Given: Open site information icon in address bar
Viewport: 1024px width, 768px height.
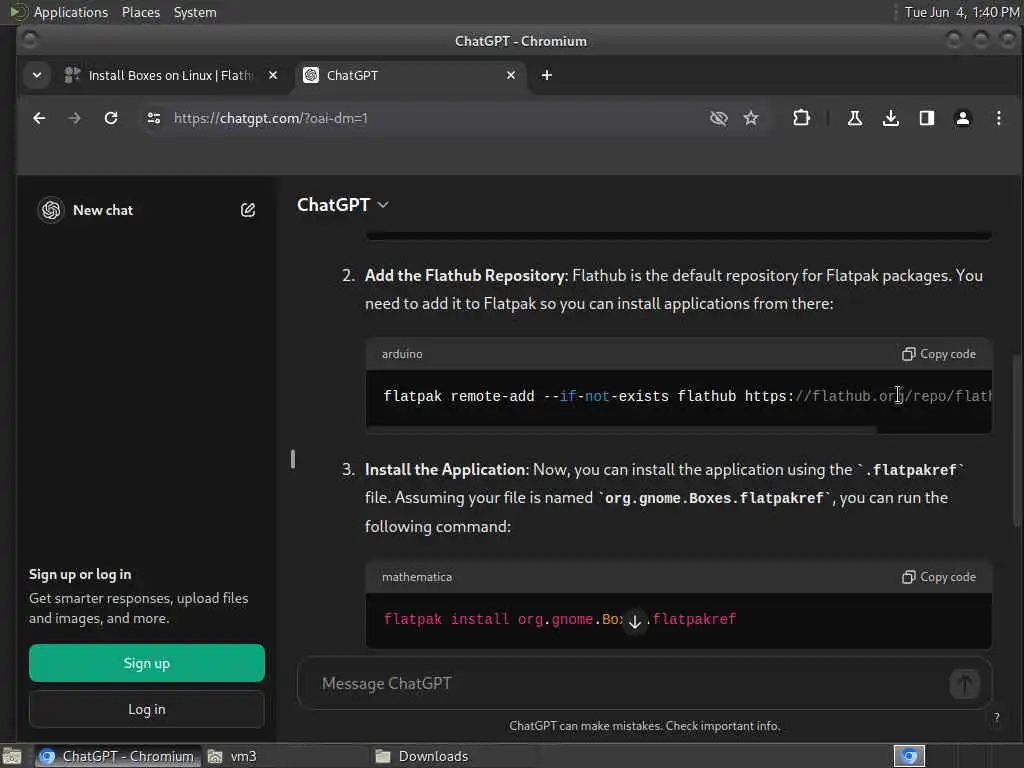Looking at the screenshot, I should click(153, 118).
